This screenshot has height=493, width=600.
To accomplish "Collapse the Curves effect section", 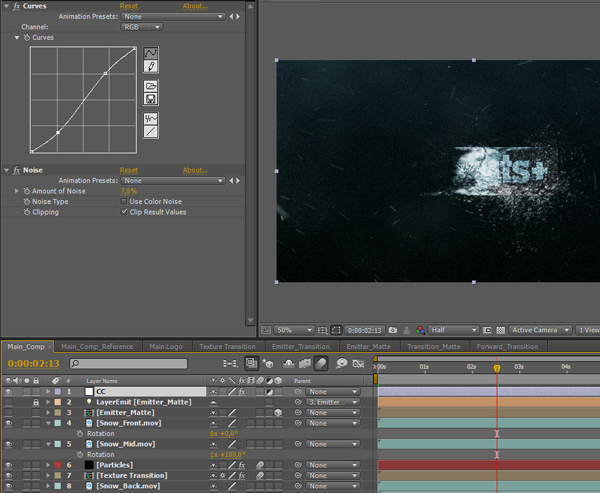I will pos(6,6).
